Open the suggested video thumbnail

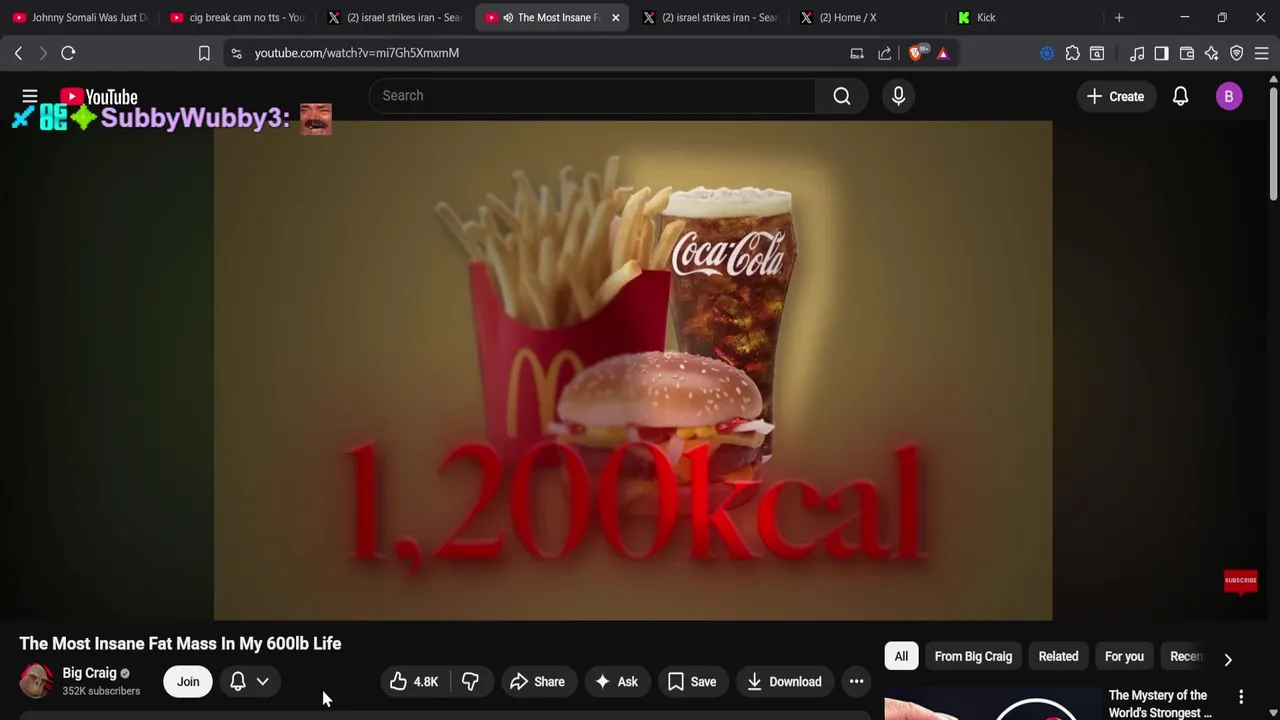click(991, 704)
